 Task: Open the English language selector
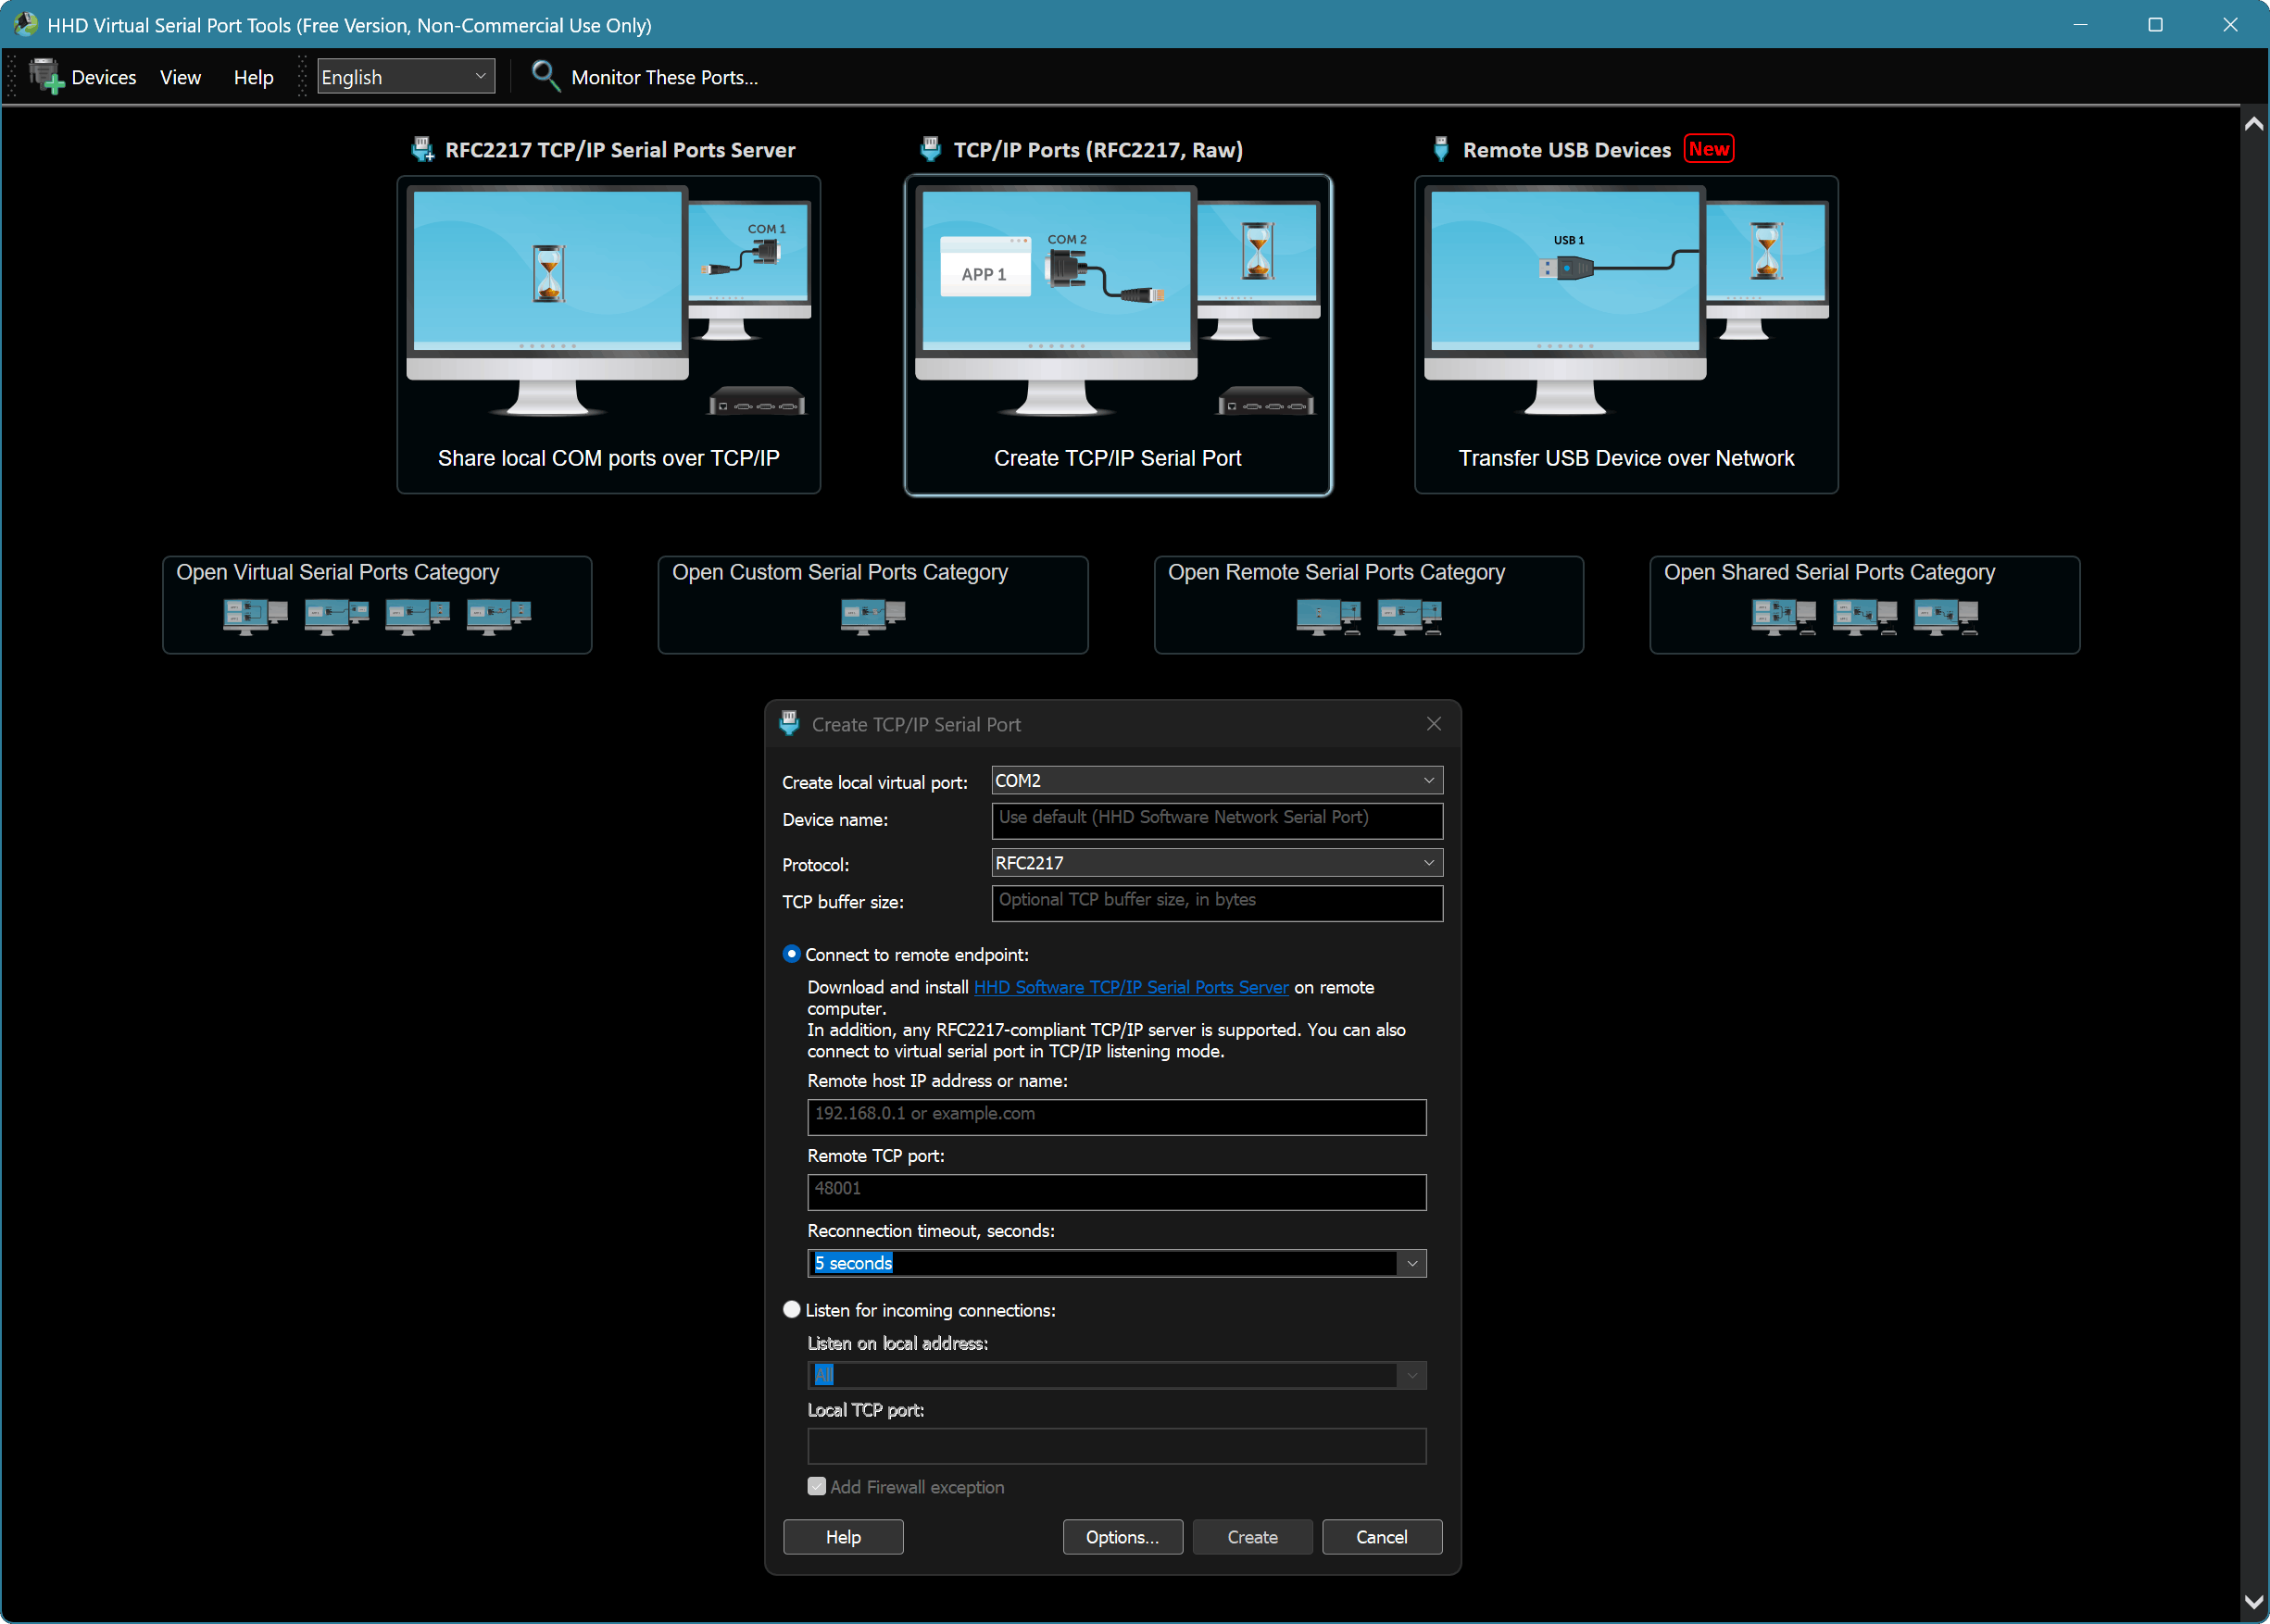point(404,76)
